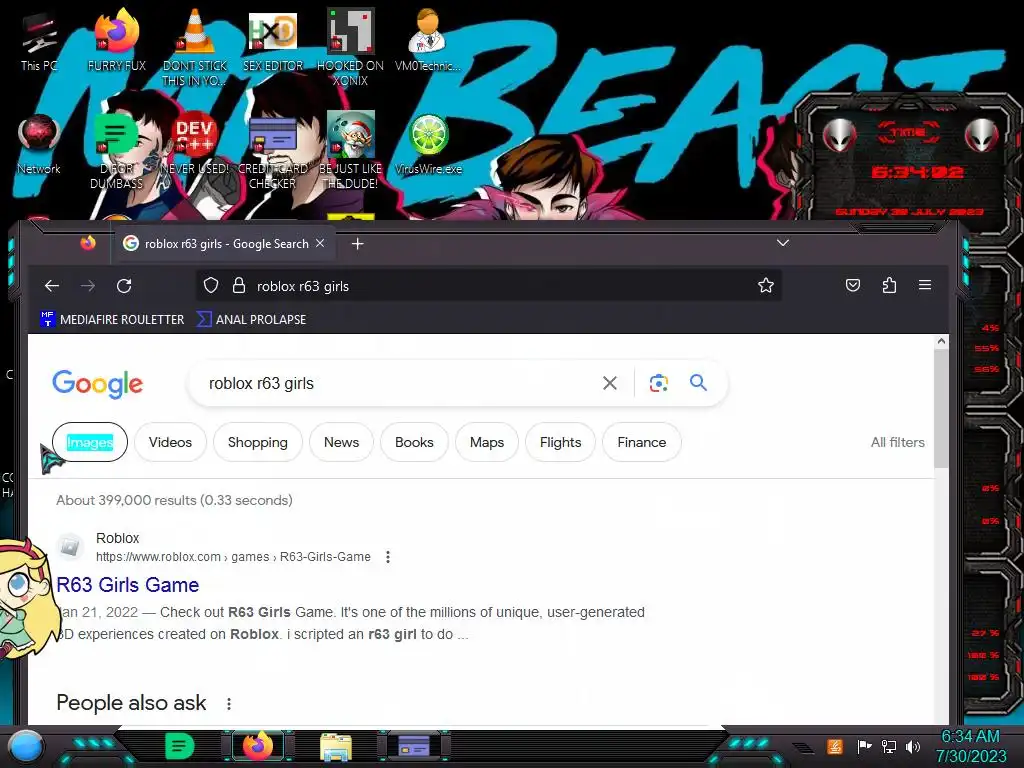Open the Firefox taskbar button
Viewport: 1024px width, 768px height.
(258, 746)
